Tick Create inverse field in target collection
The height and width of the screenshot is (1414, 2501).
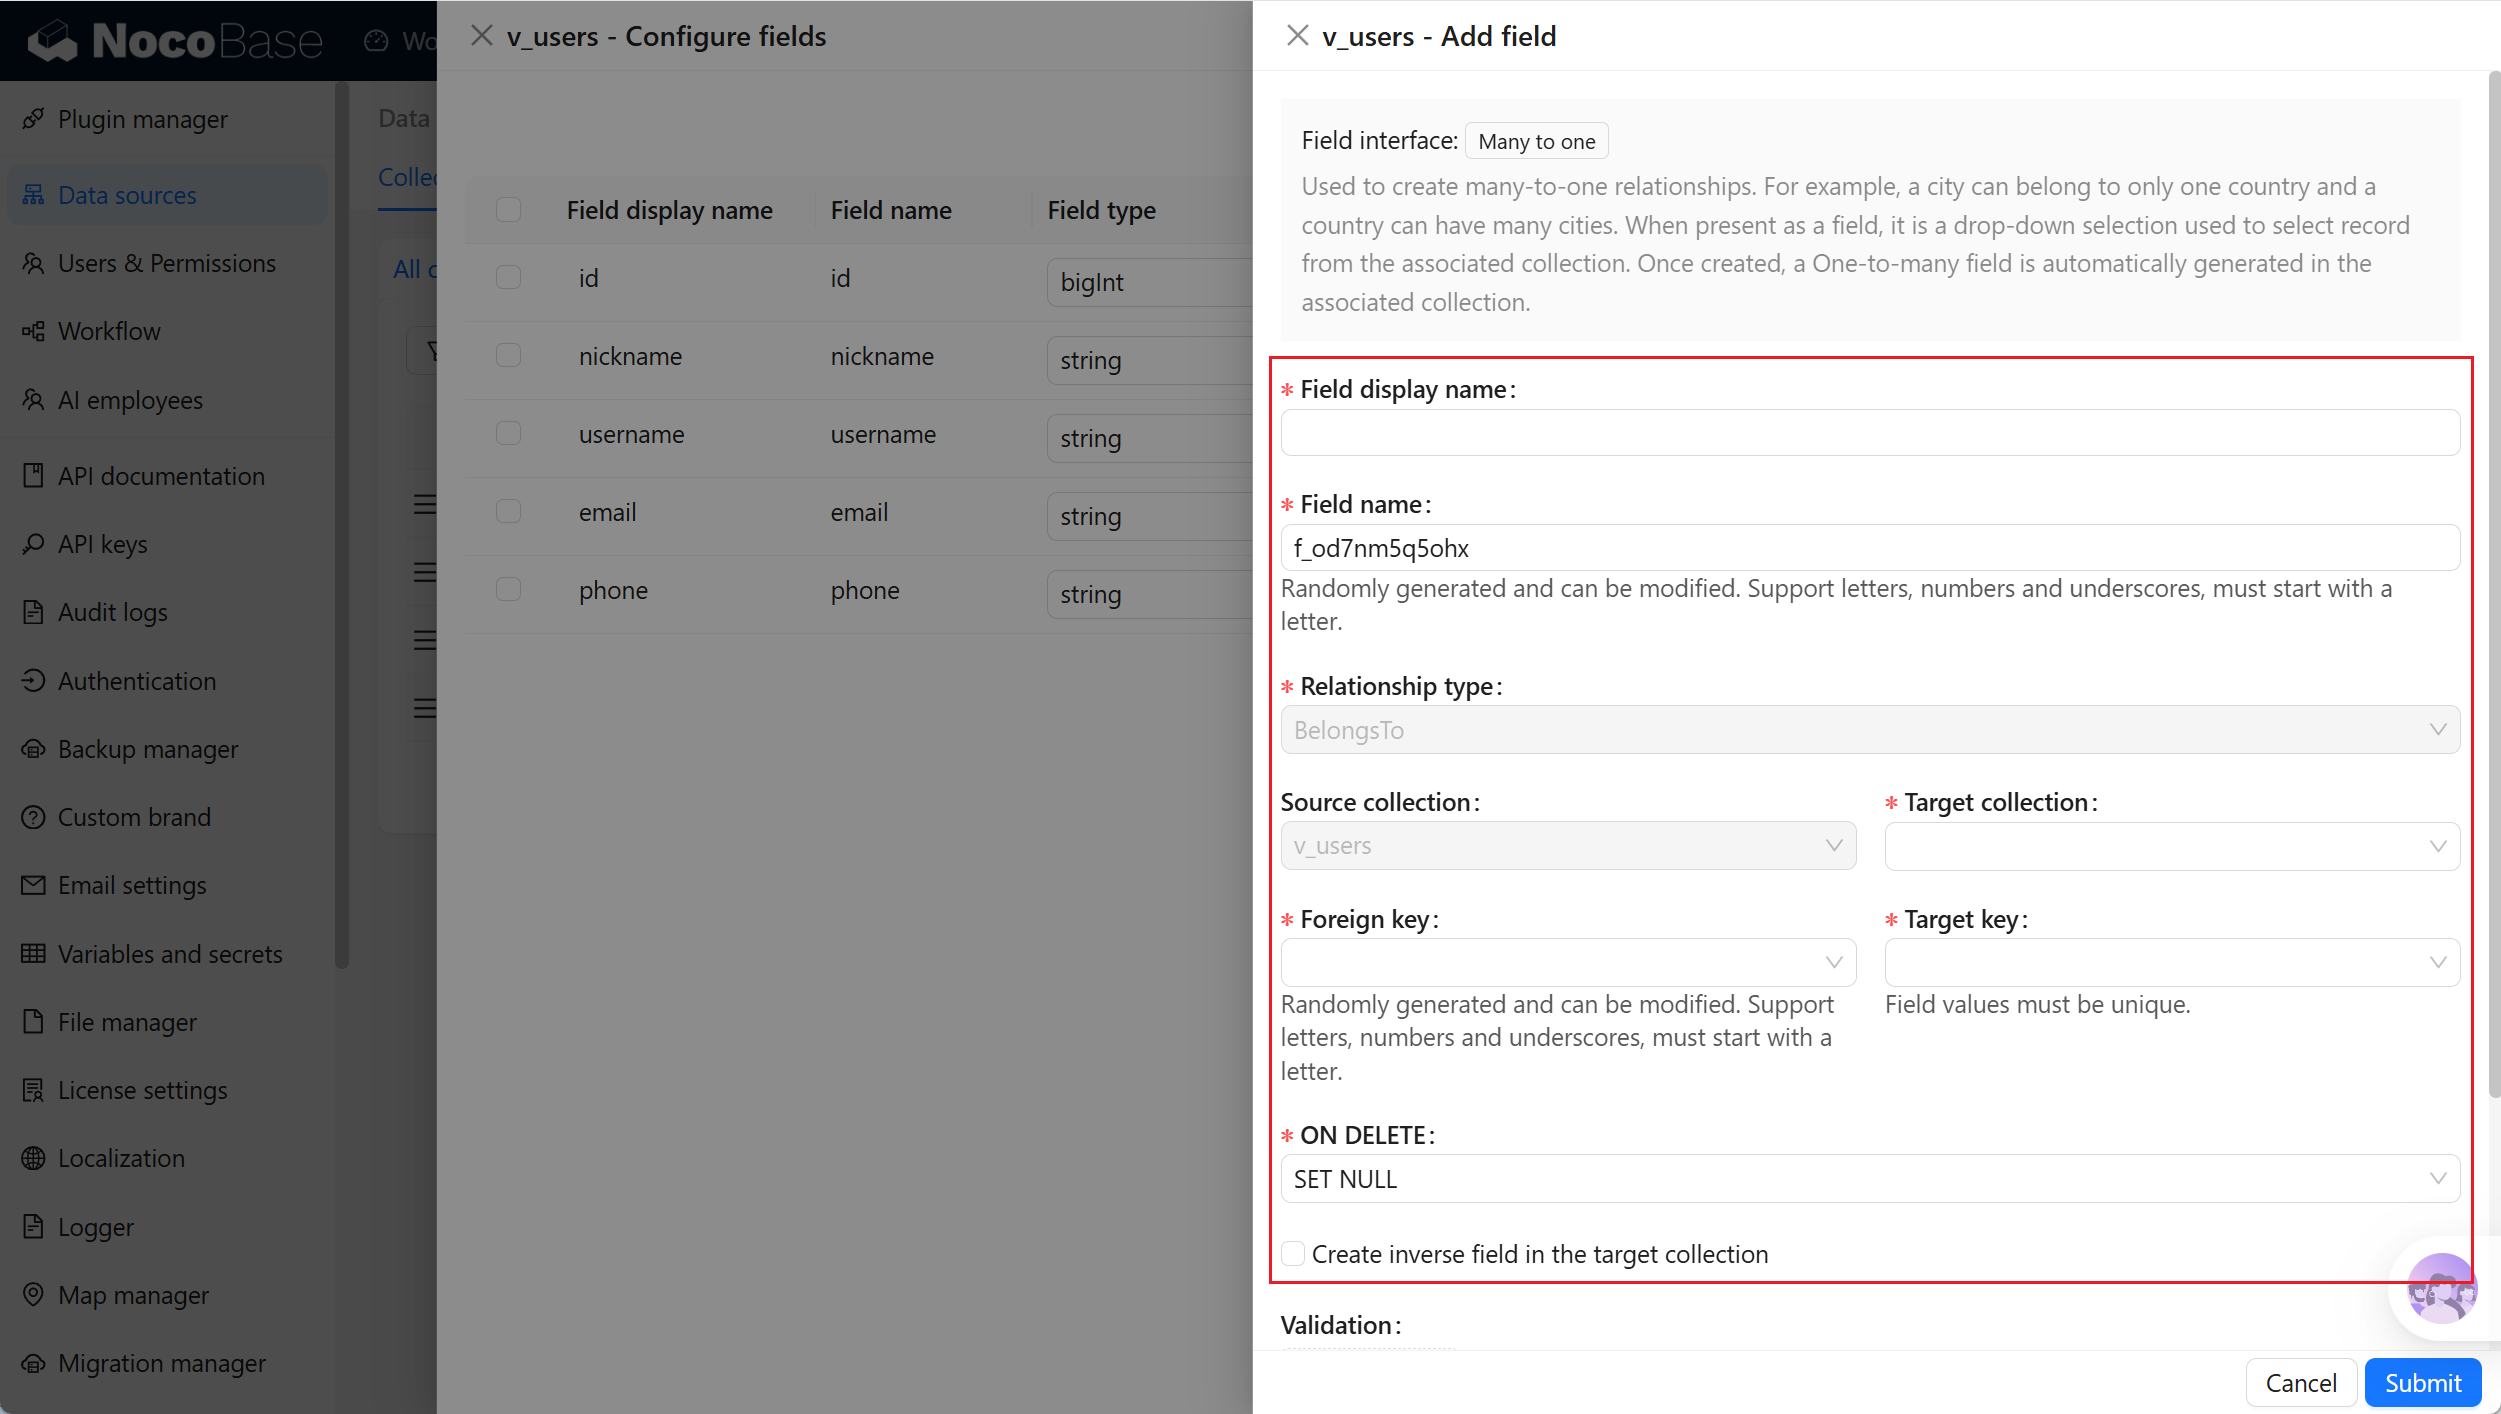[1293, 1254]
